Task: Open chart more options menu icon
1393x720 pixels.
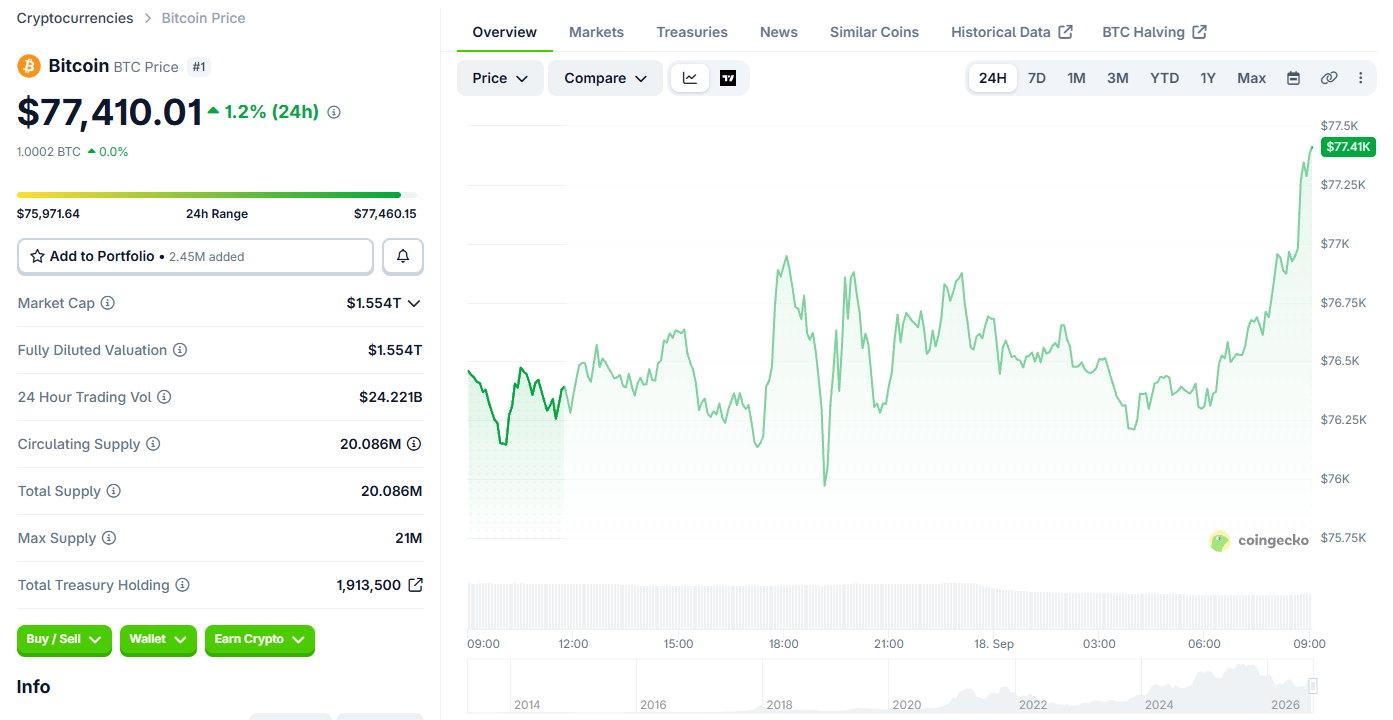Action: (1360, 78)
